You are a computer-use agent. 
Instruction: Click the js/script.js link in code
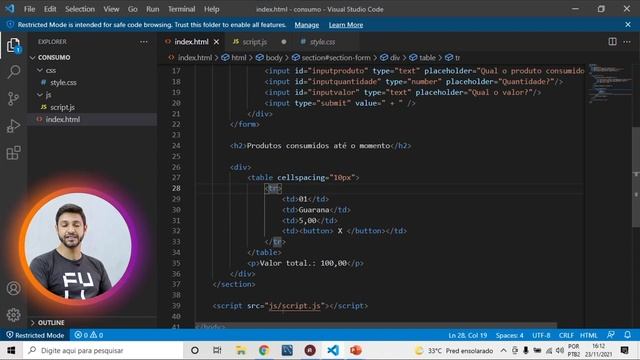[x=295, y=306]
